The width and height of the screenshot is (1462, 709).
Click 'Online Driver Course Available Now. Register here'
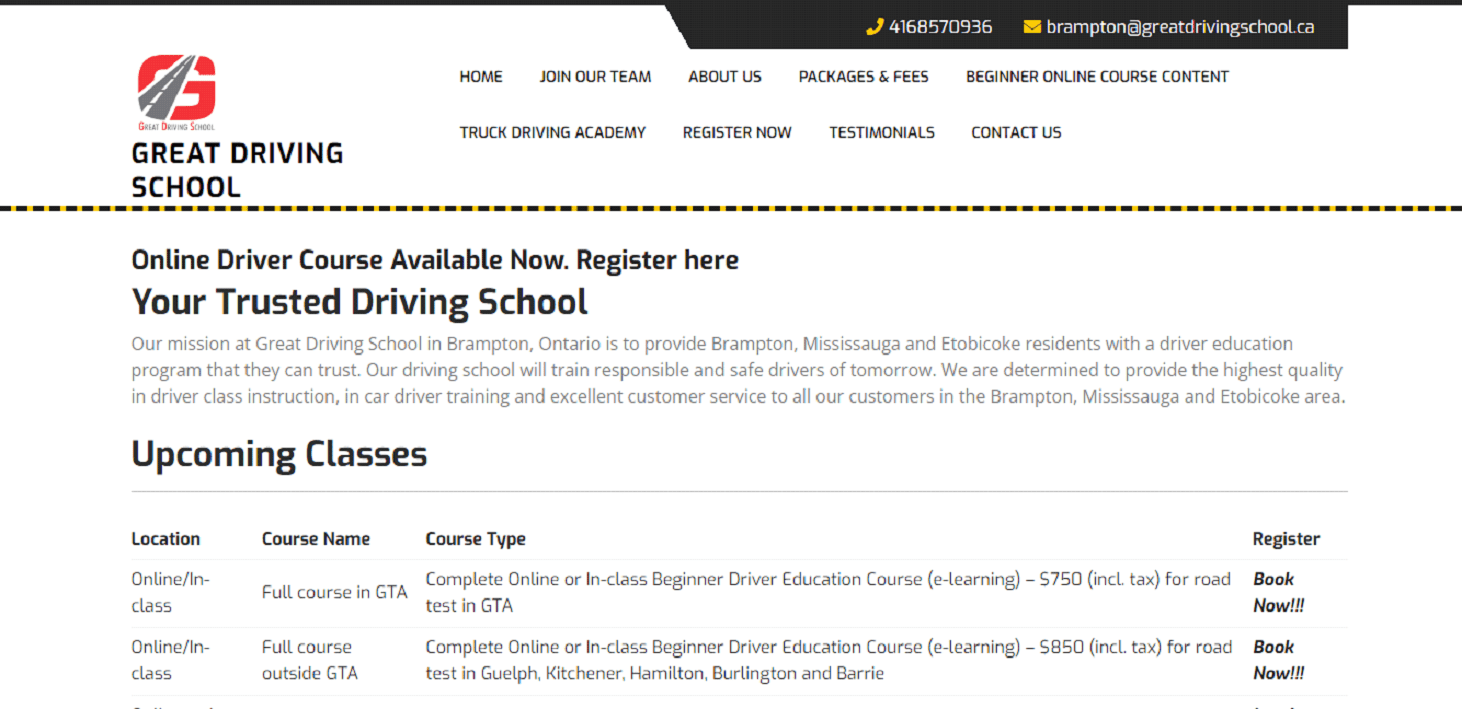click(435, 260)
